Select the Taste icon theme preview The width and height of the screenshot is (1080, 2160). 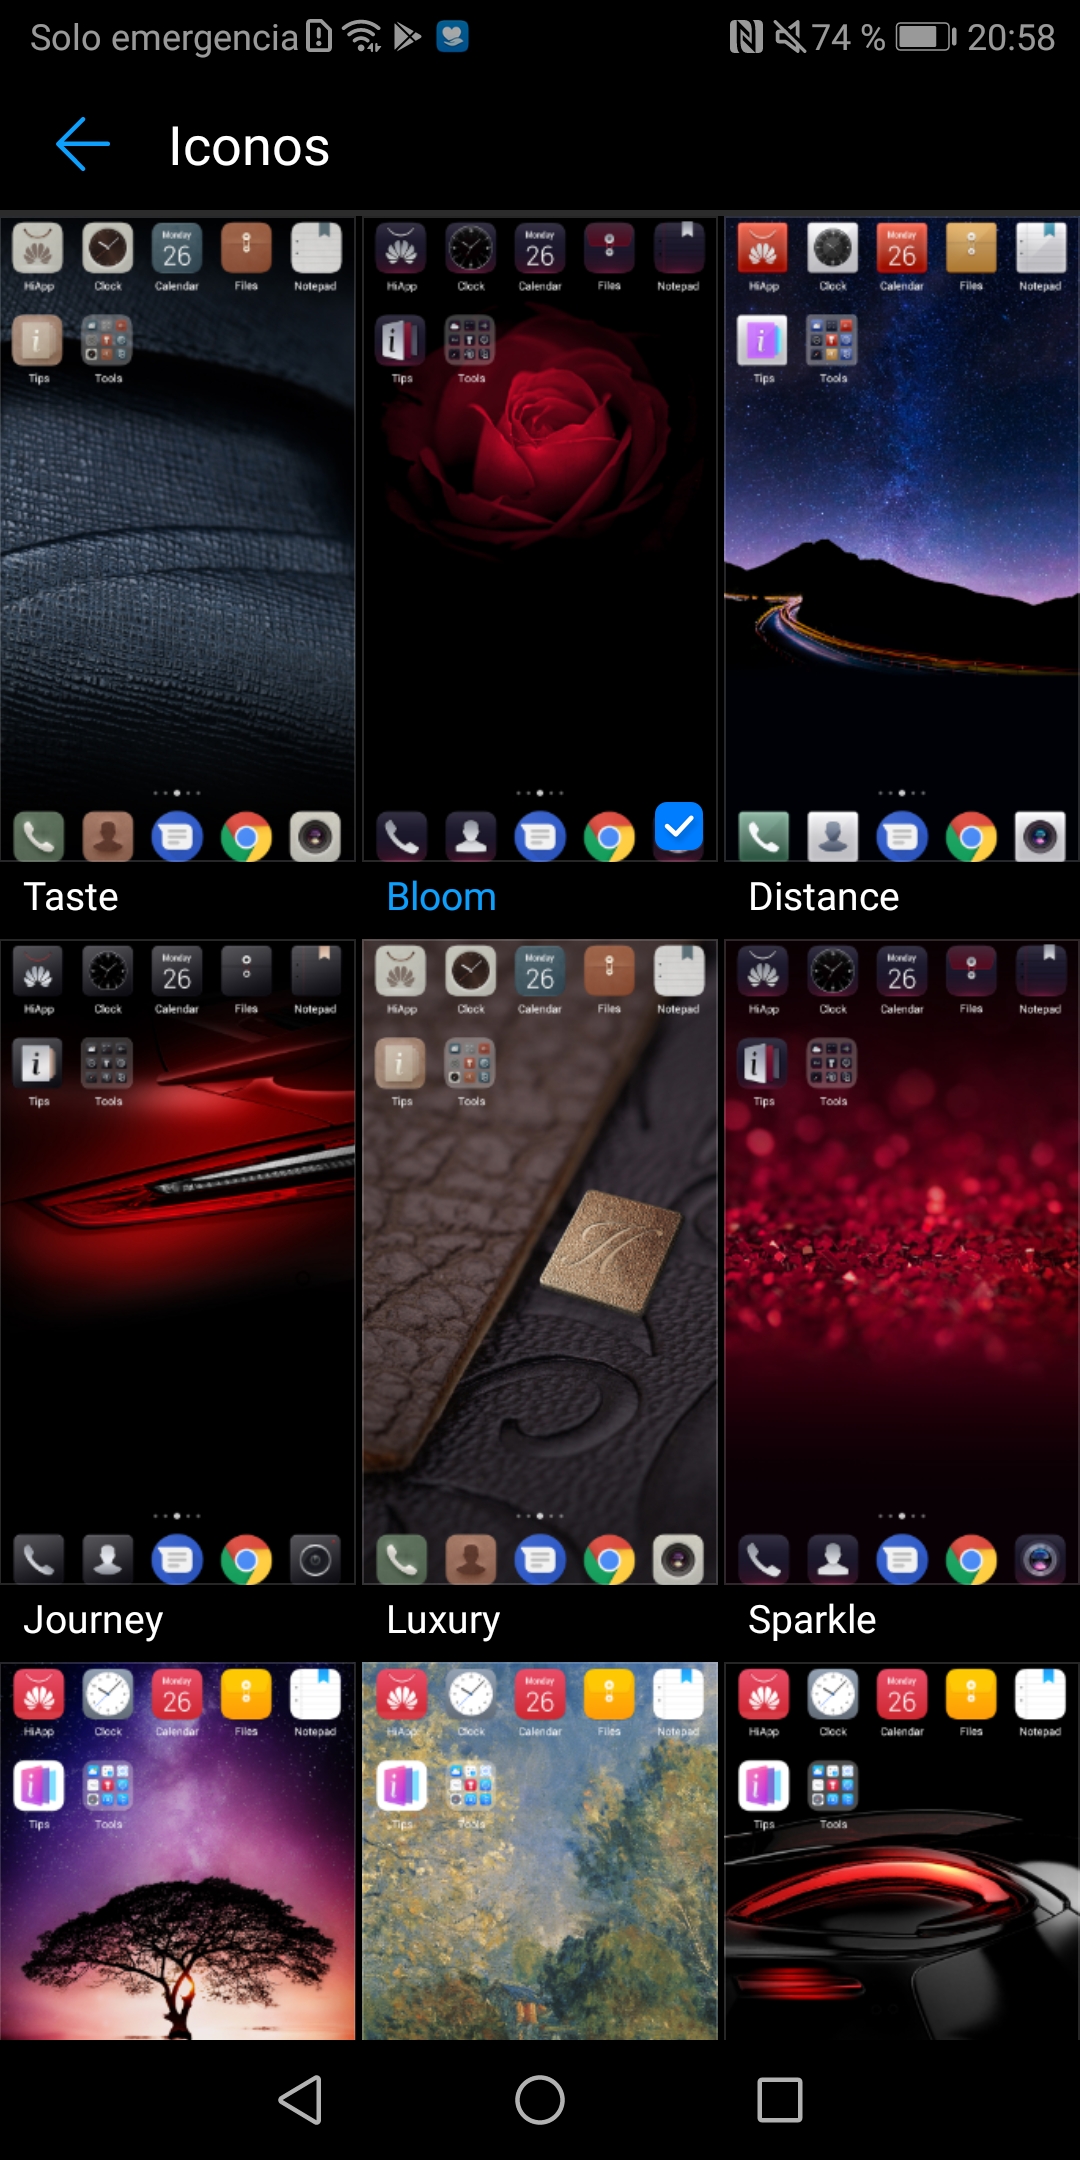tap(178, 539)
